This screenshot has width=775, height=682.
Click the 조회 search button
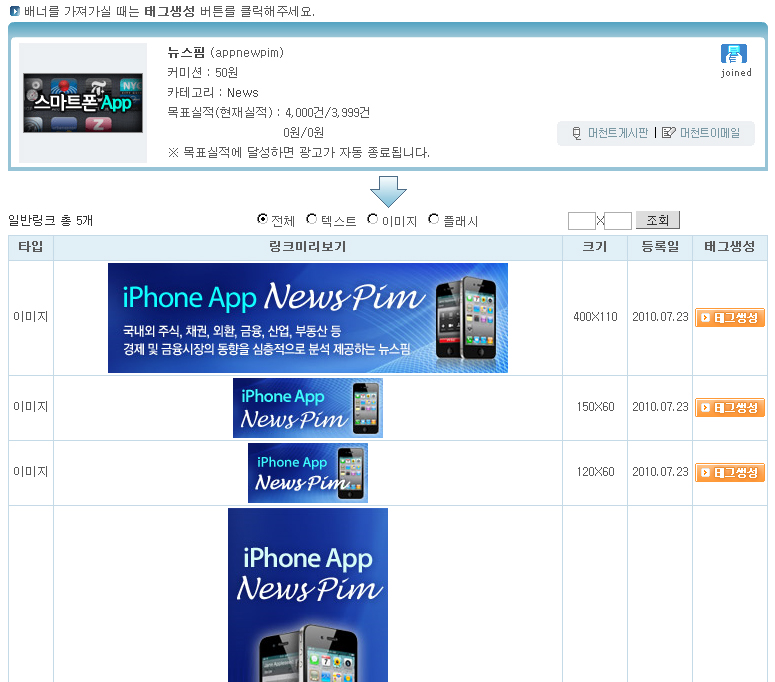(657, 220)
